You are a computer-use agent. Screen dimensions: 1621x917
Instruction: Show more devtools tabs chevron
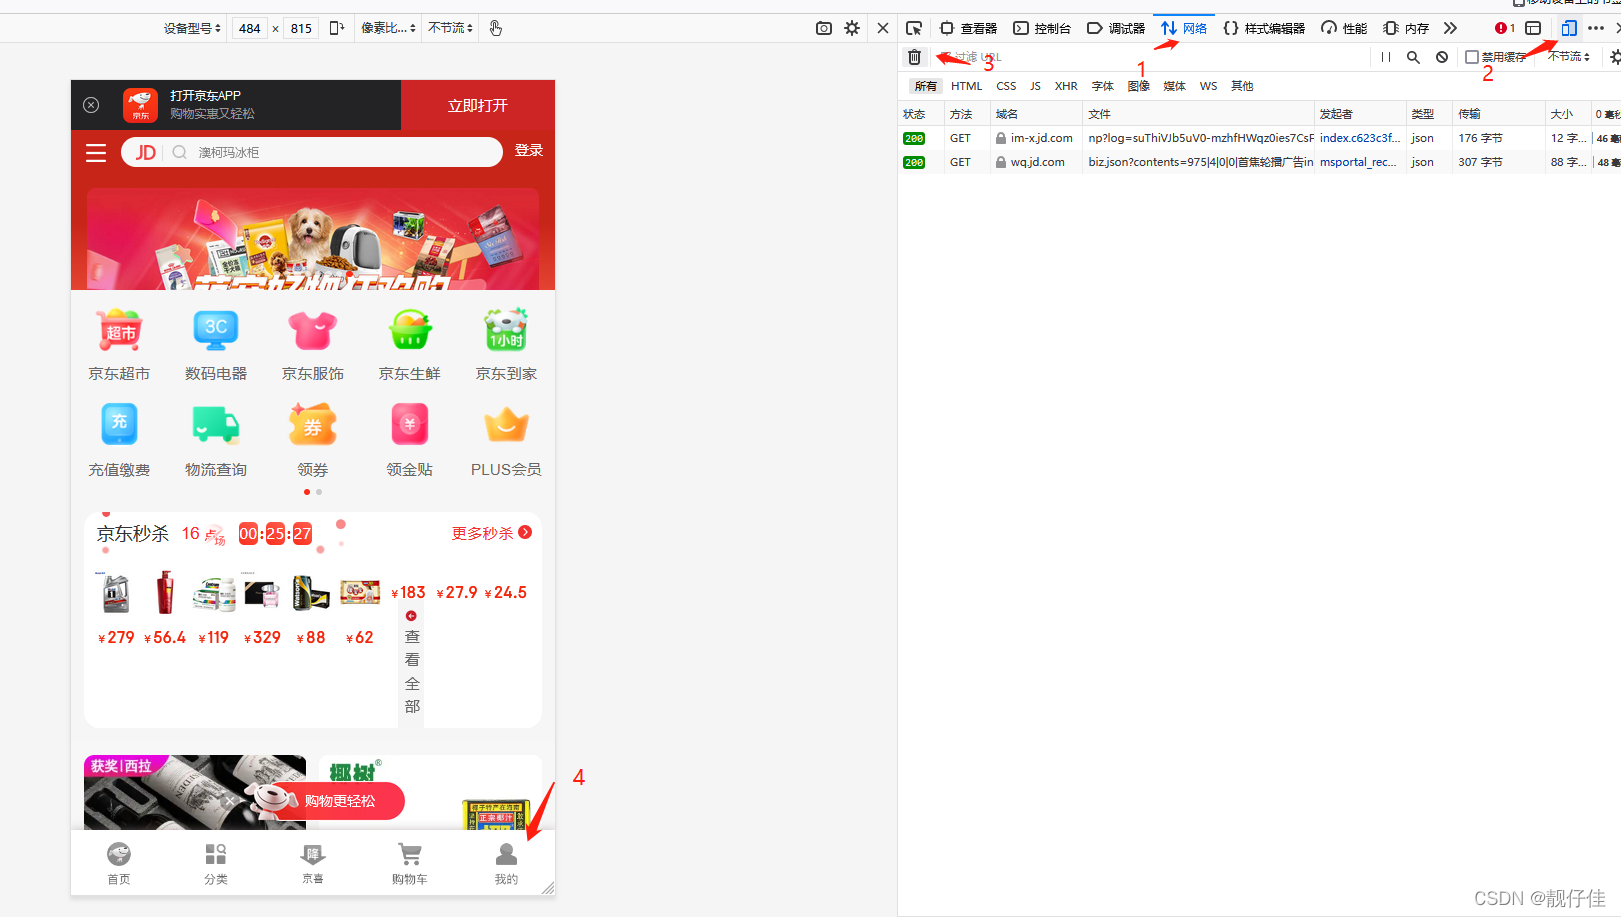(x=1450, y=28)
